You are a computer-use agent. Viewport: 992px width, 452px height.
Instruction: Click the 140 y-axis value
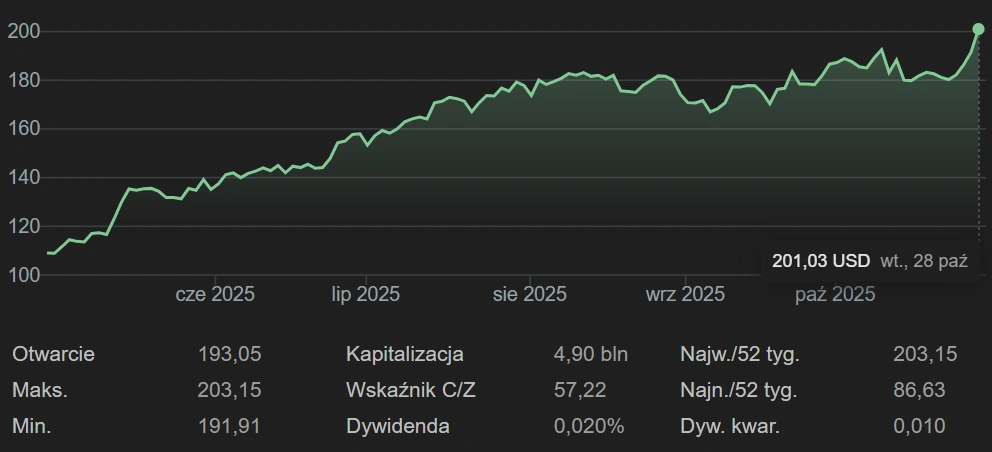[x=23, y=177]
